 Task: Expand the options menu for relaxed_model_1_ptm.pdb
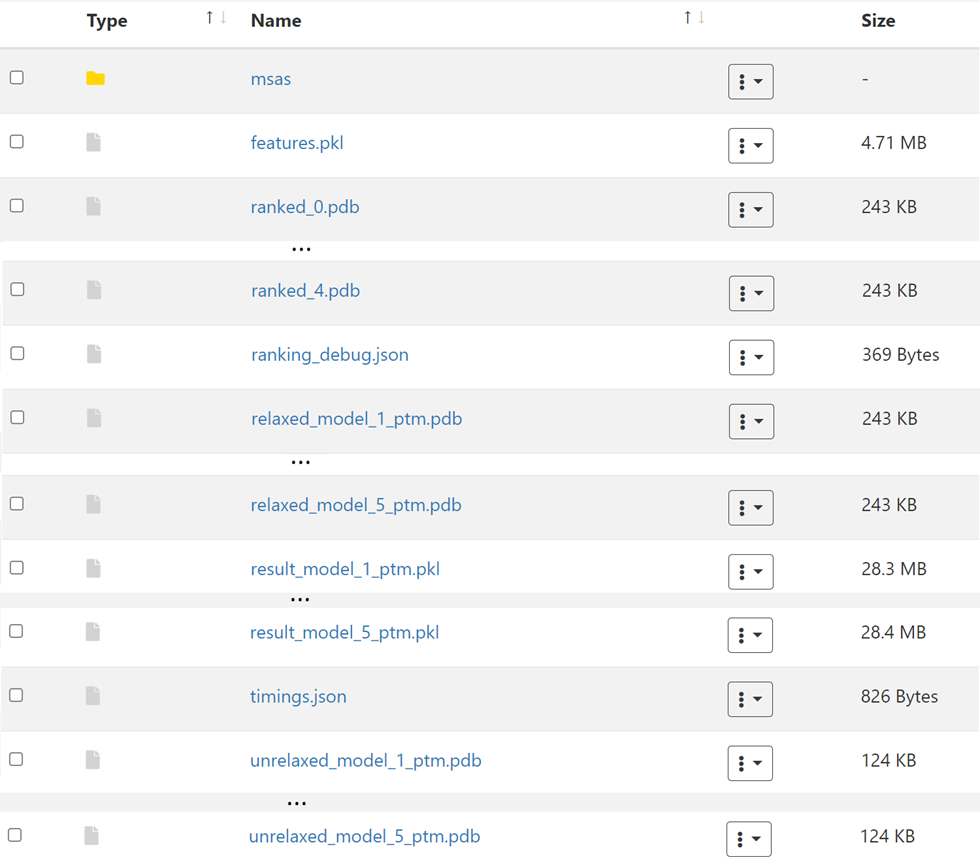(x=750, y=422)
